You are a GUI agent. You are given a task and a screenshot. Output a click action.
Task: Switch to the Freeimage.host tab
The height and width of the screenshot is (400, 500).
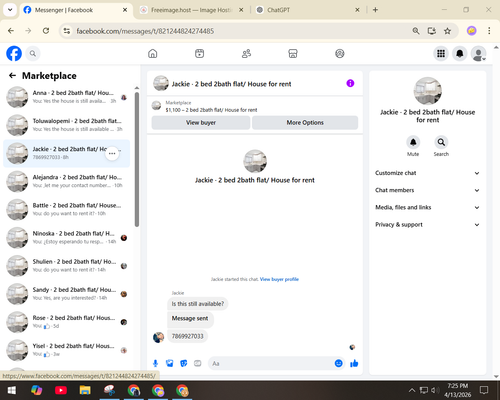pos(191,10)
